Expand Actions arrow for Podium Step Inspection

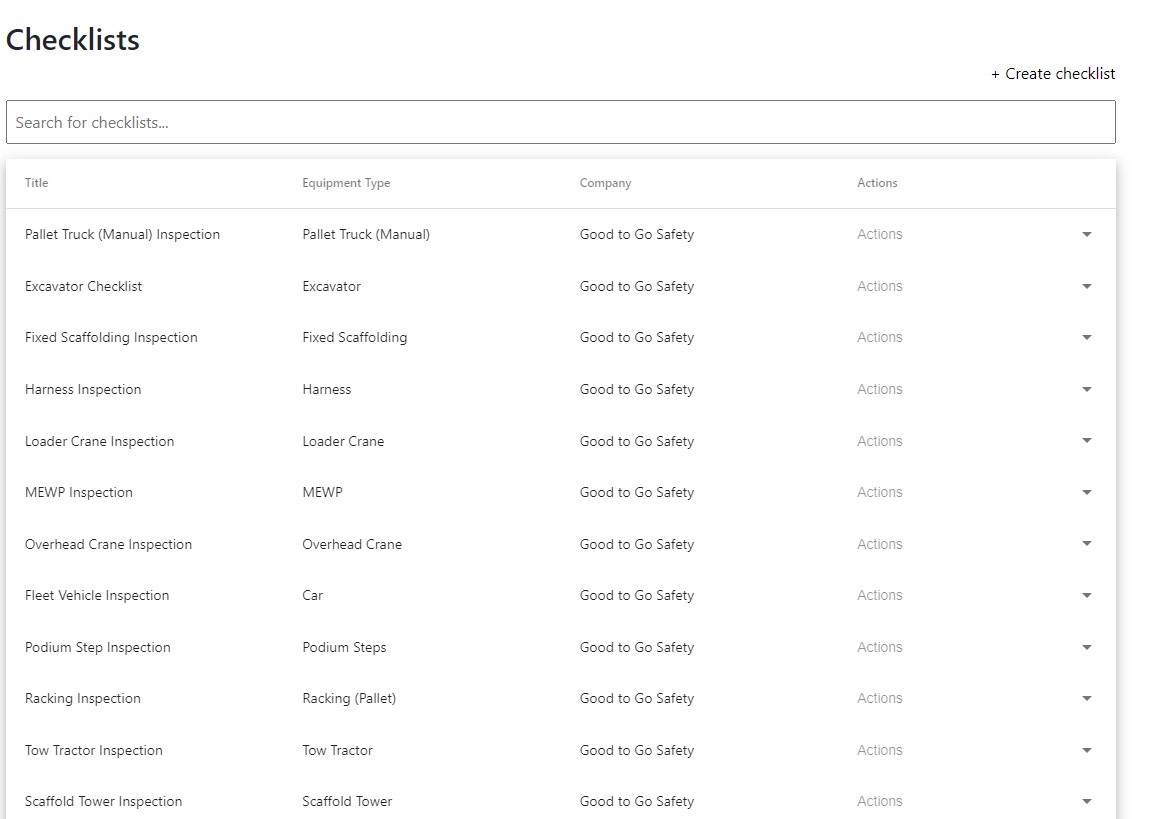(1086, 648)
